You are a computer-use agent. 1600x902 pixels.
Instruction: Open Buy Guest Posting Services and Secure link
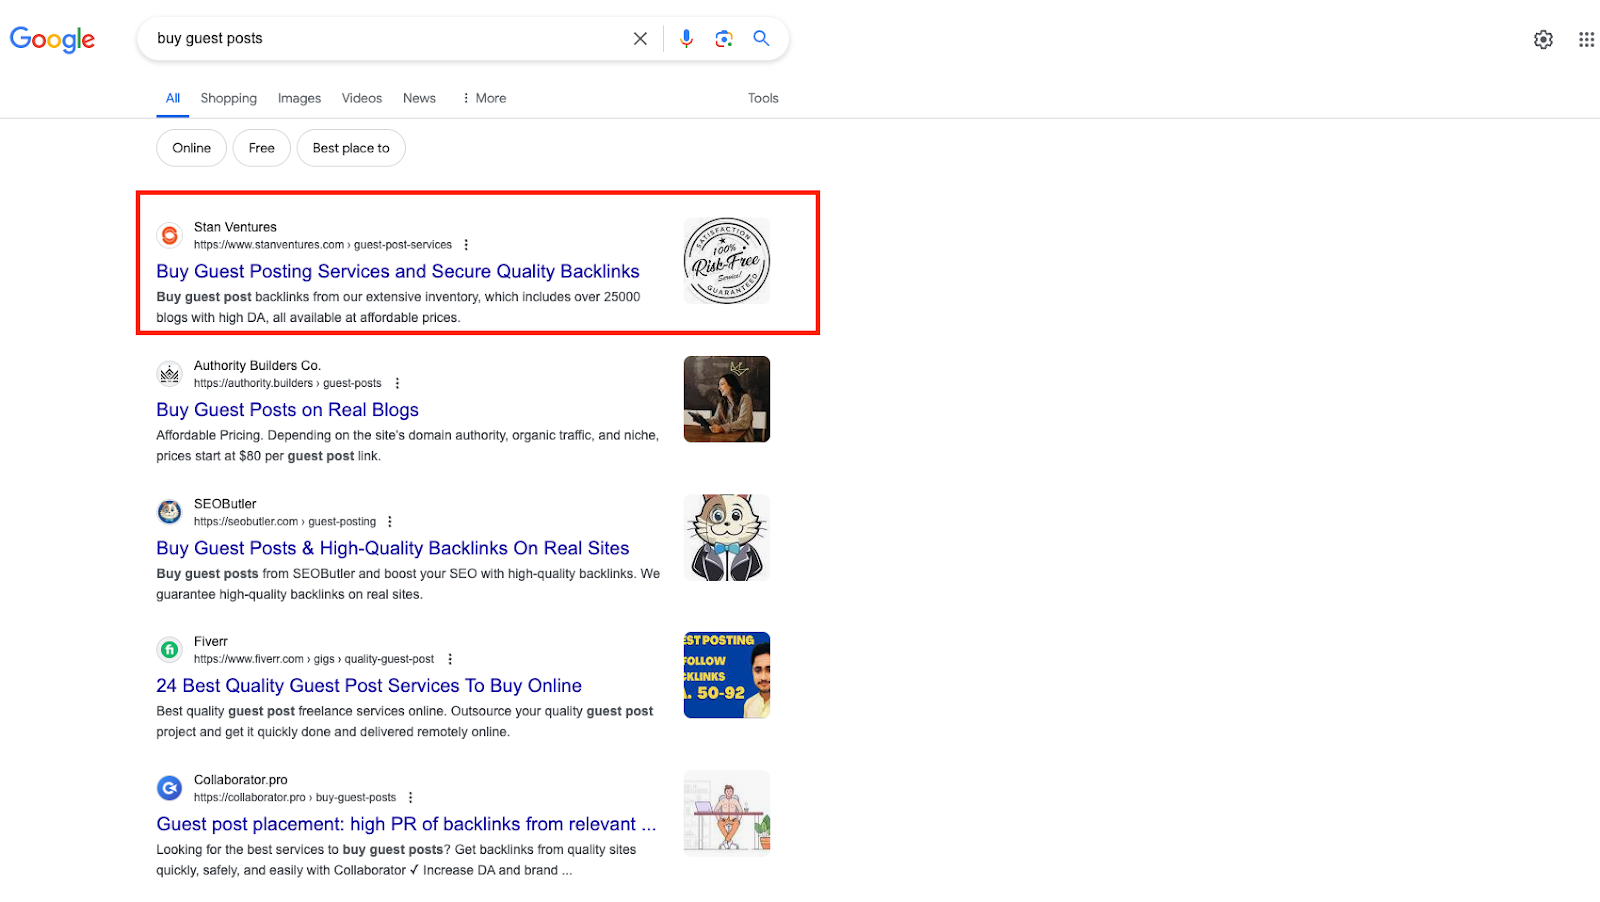(398, 271)
